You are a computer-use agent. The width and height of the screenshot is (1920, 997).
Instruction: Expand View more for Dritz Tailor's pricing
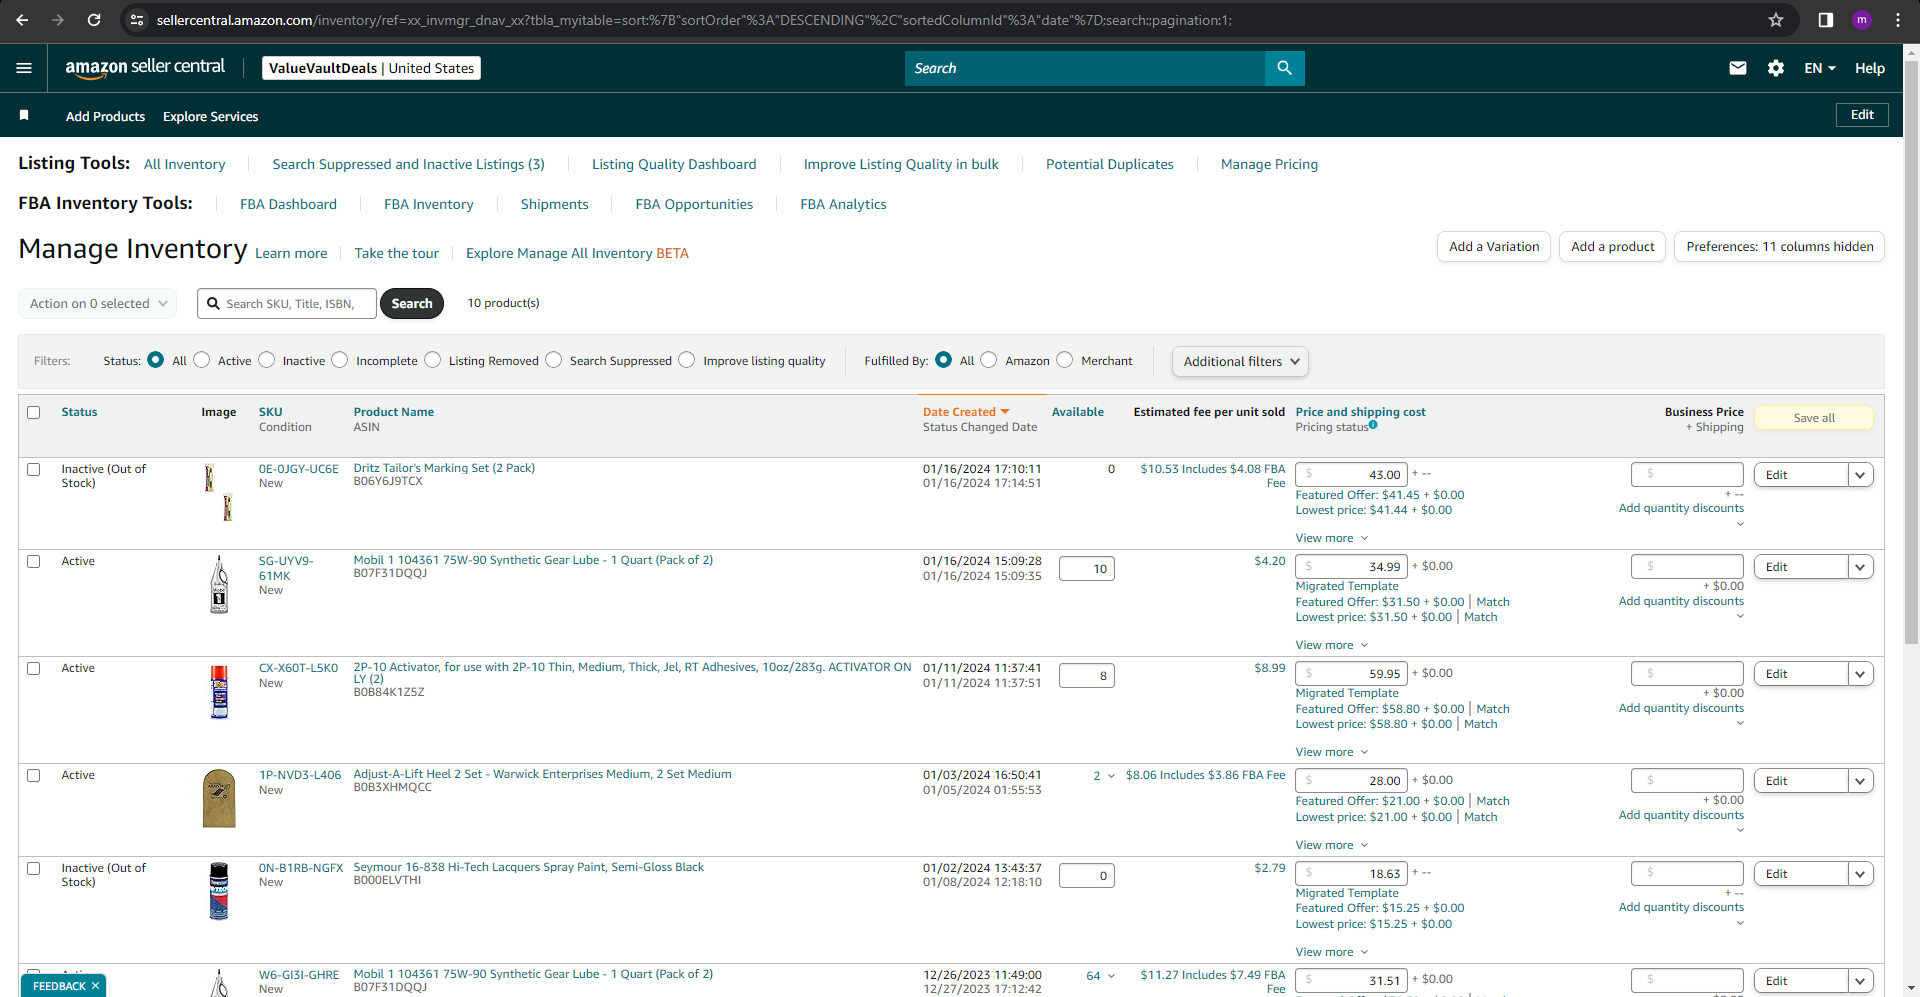pyautogui.click(x=1332, y=538)
